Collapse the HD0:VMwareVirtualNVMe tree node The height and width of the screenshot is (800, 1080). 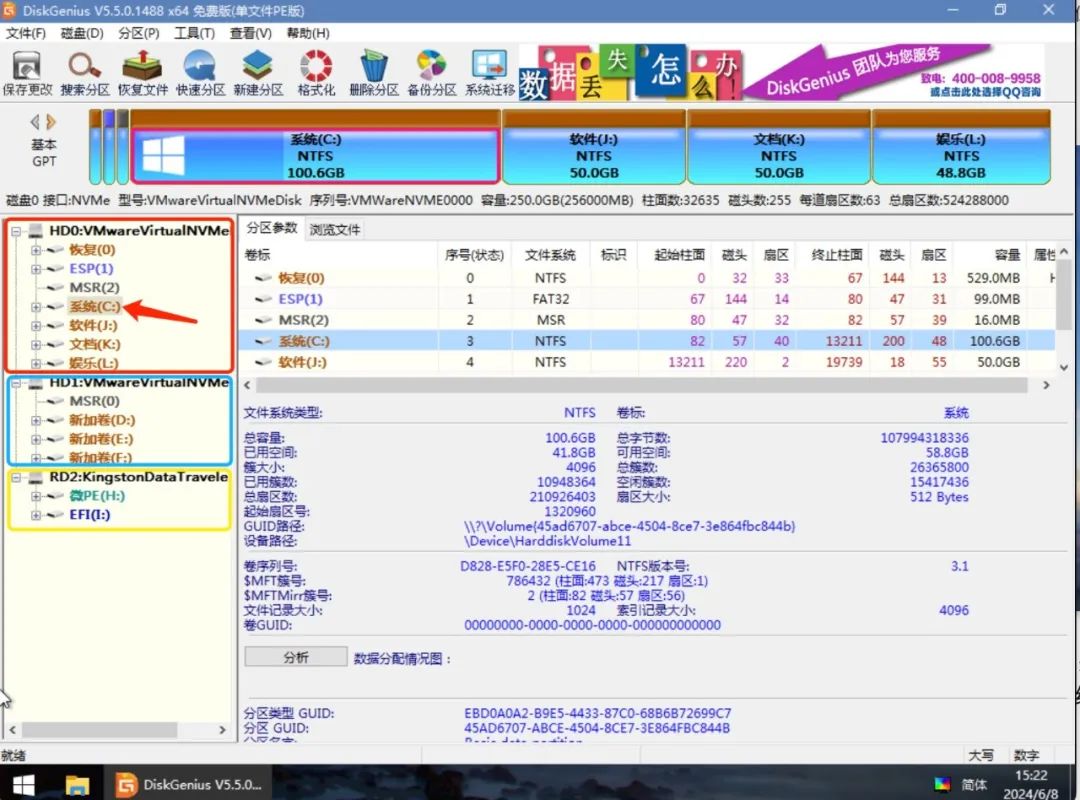pyautogui.click(x=16, y=231)
